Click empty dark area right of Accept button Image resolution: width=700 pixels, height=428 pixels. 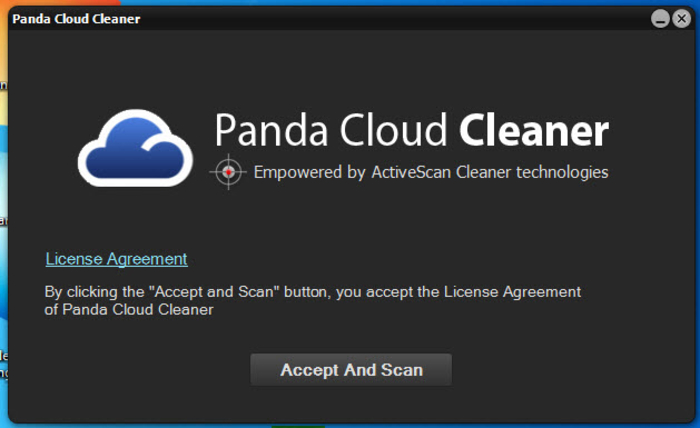[x=570, y=370]
